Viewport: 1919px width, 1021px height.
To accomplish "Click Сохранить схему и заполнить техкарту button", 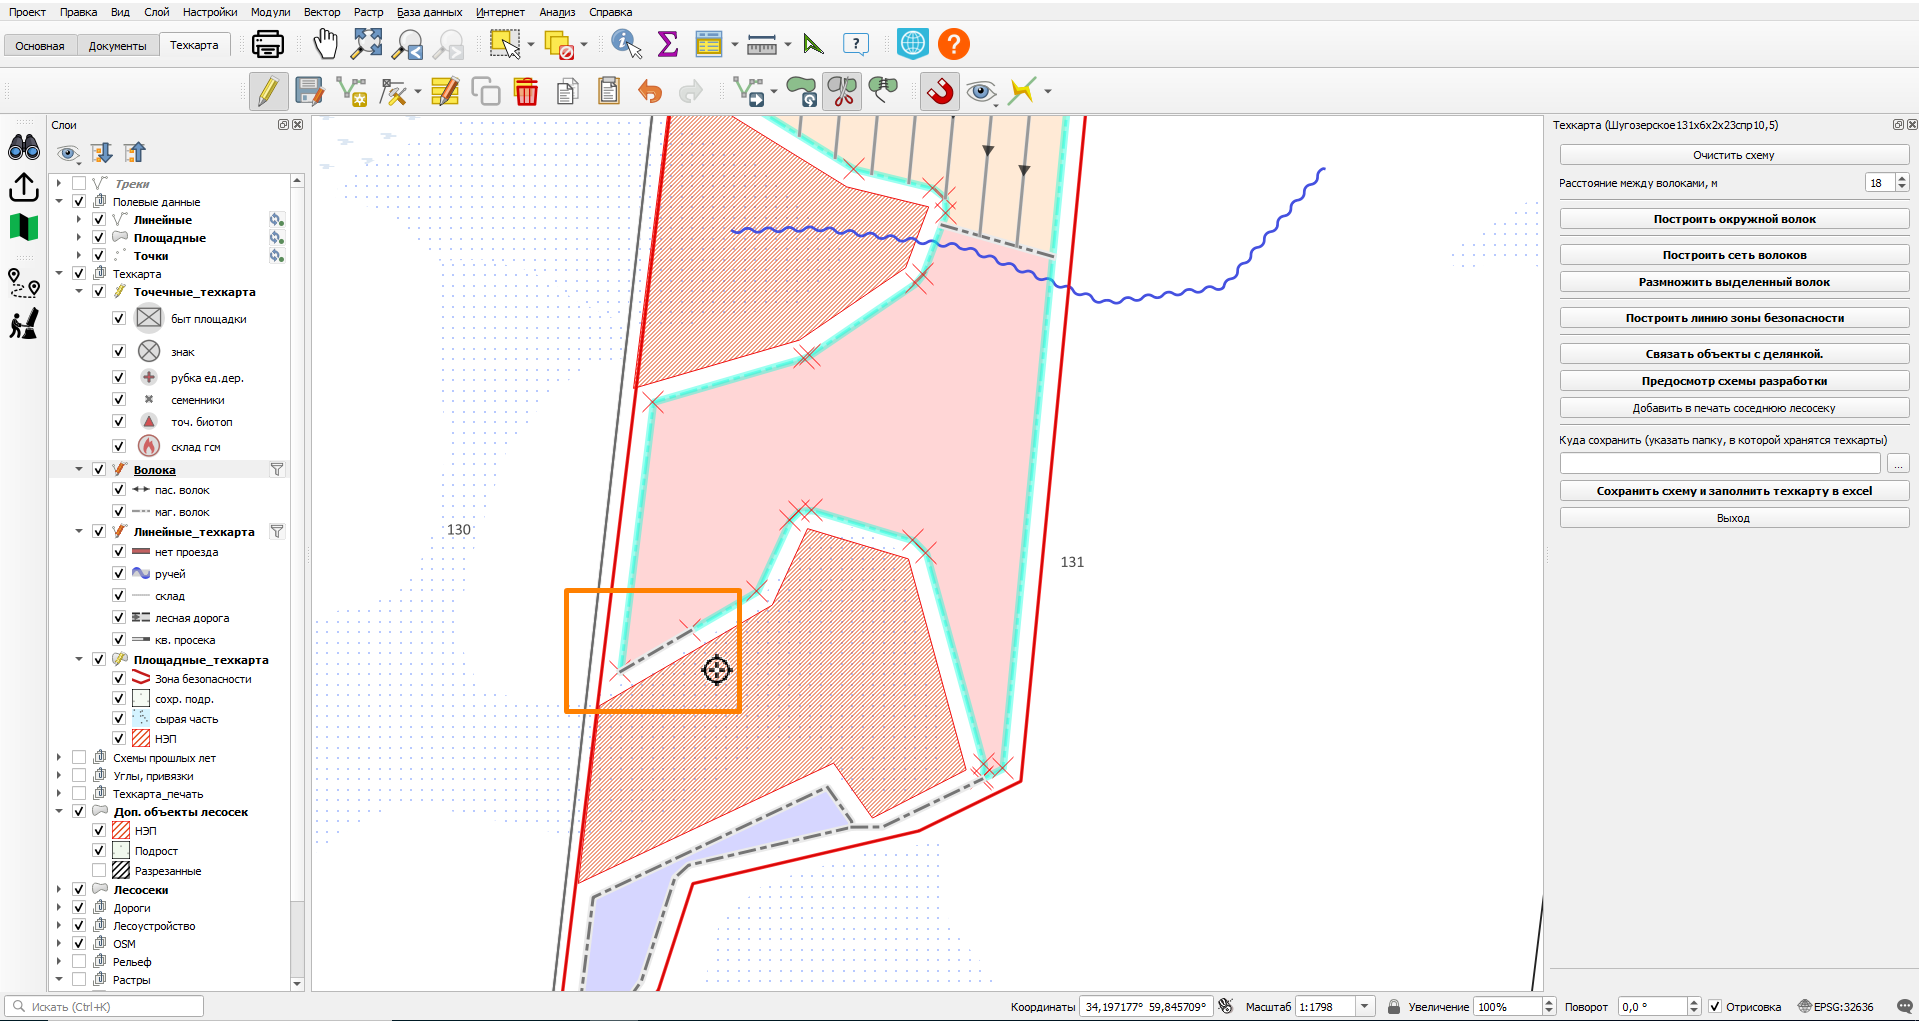I will click(1734, 491).
